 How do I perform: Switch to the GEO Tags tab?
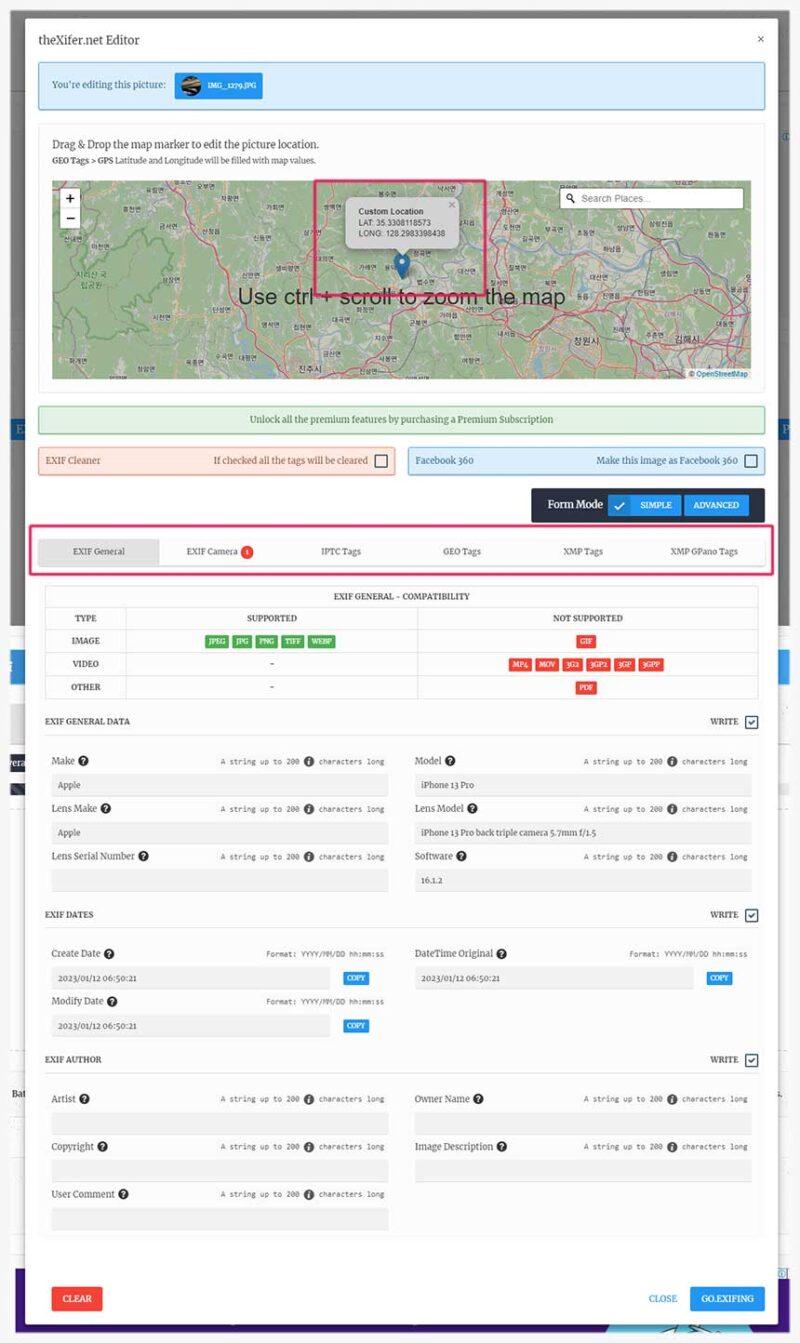tap(462, 551)
